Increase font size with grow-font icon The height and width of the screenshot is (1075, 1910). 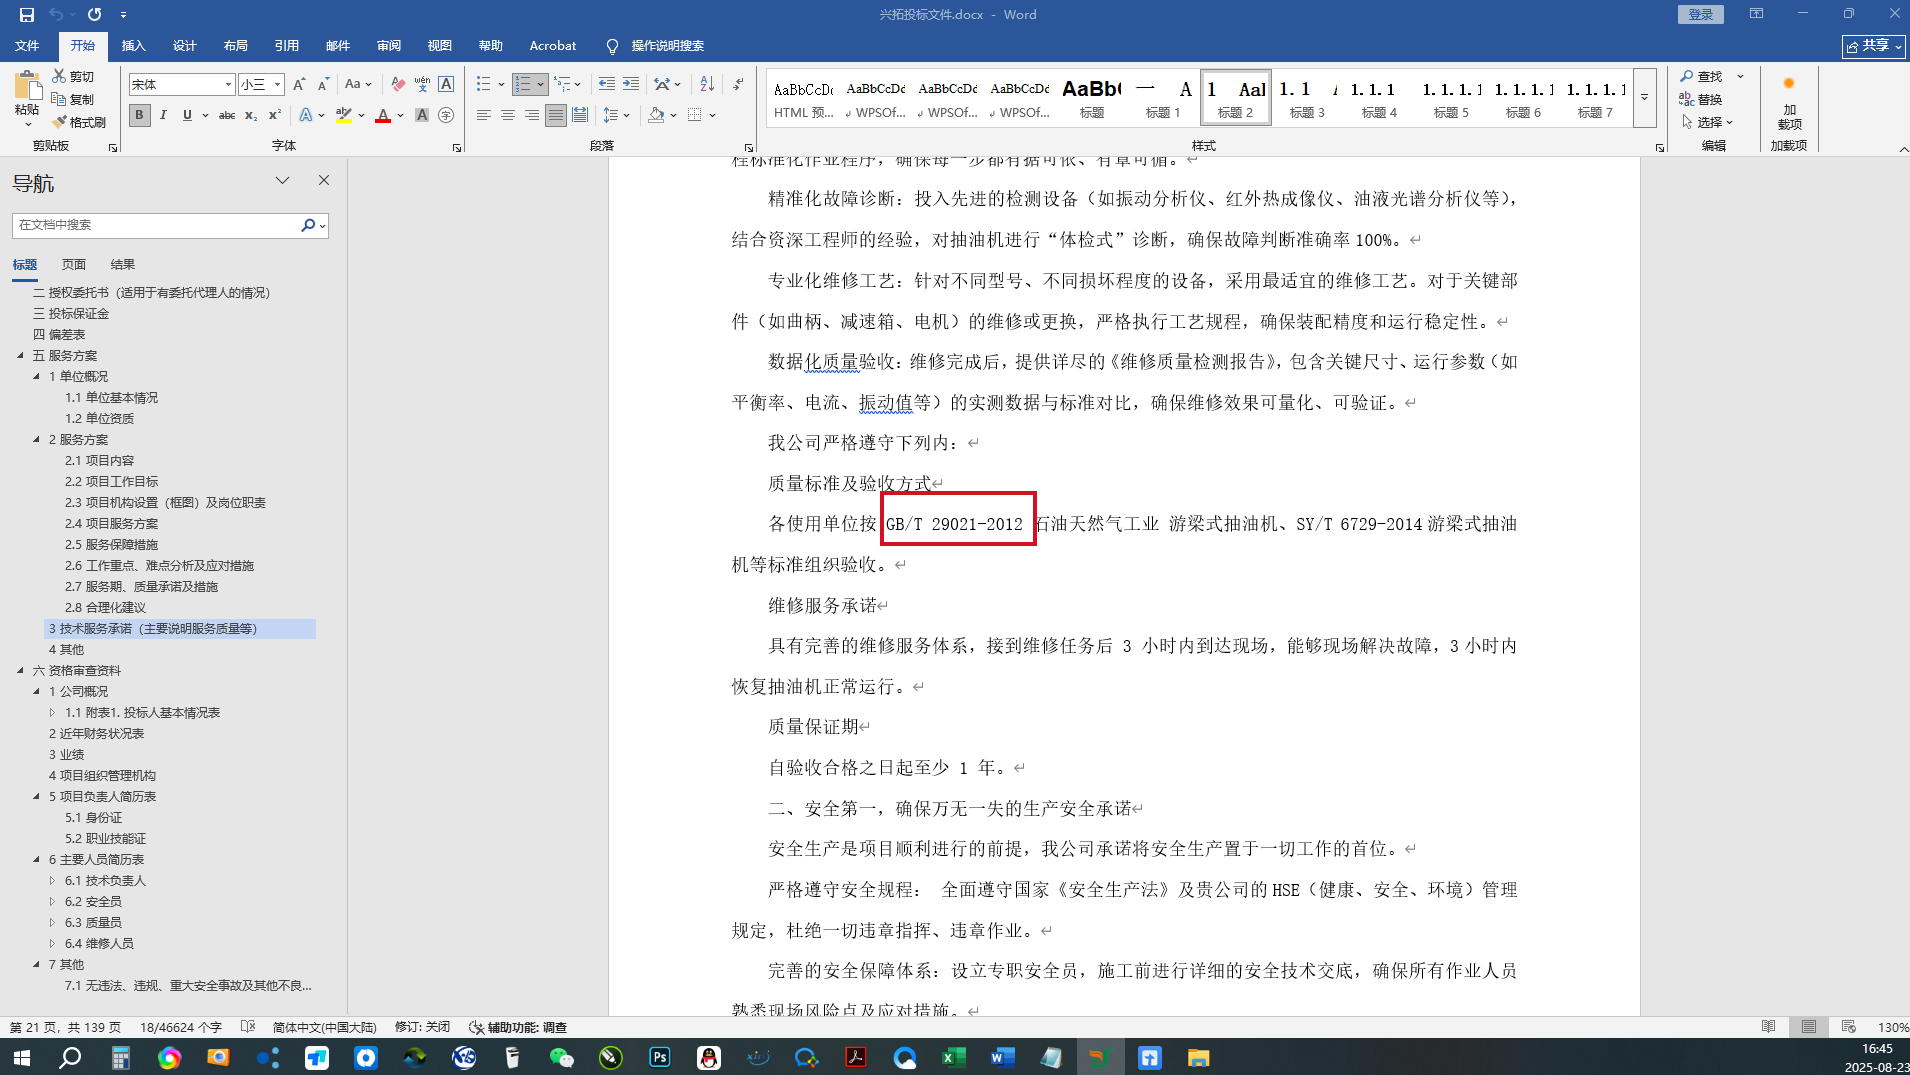[x=299, y=85]
